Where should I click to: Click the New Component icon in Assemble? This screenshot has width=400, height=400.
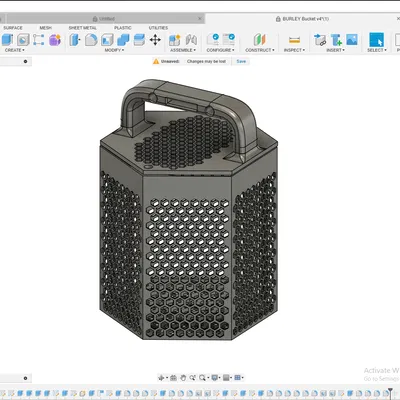(175, 40)
